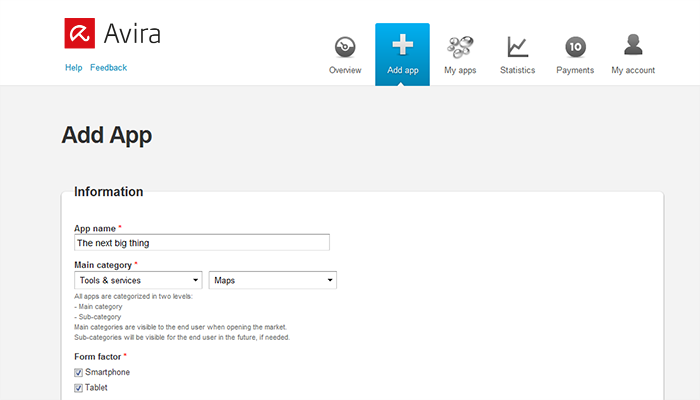Uncheck the Smartphone checkbox
The width and height of the screenshot is (700, 400).
(79, 372)
